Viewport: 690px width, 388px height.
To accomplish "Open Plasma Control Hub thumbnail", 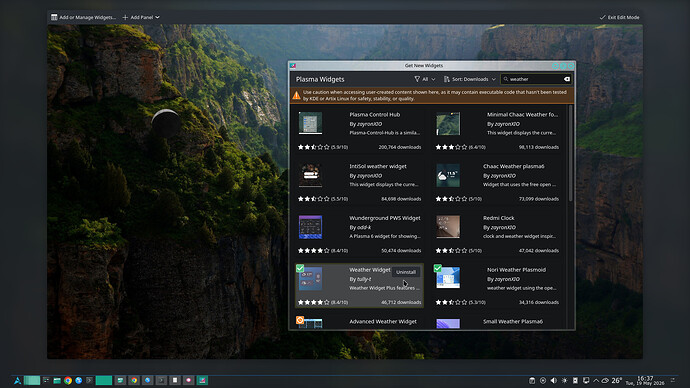I will [x=310, y=123].
